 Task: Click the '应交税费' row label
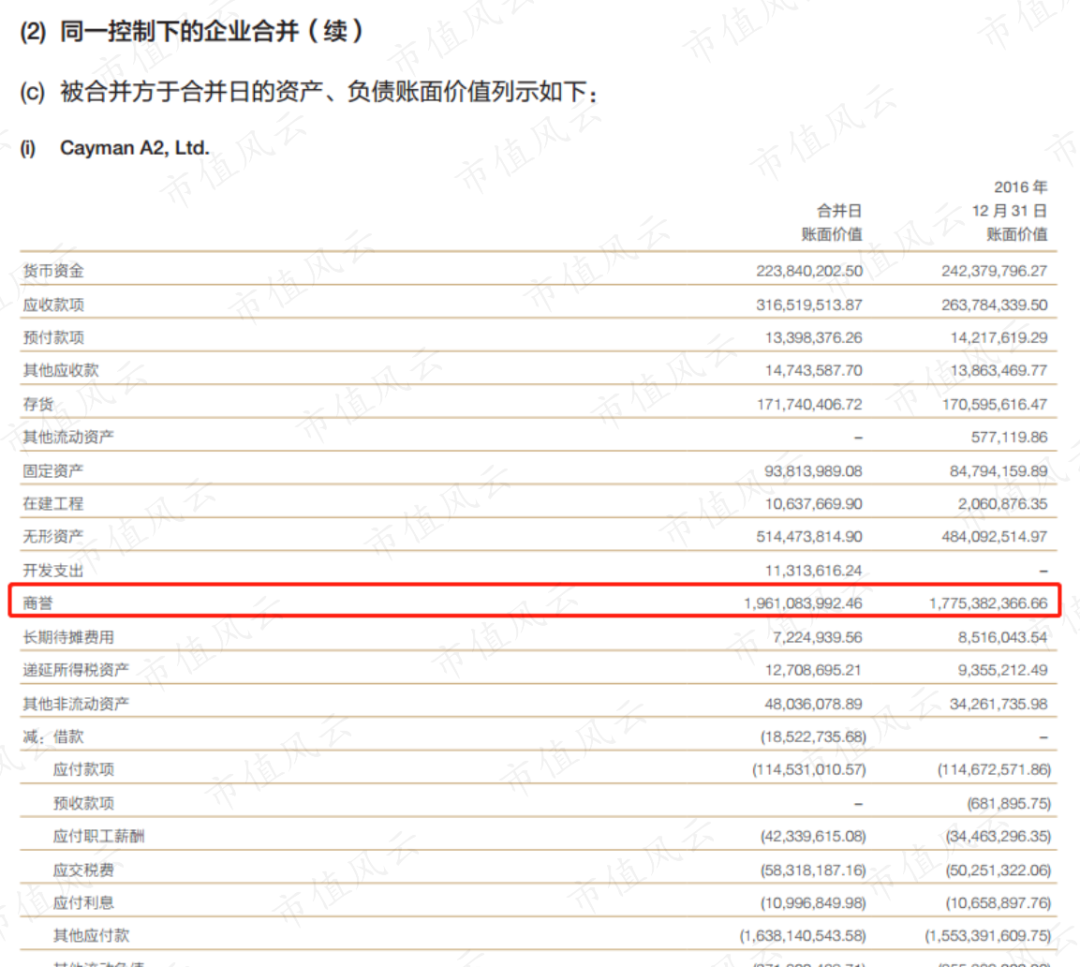[83, 870]
